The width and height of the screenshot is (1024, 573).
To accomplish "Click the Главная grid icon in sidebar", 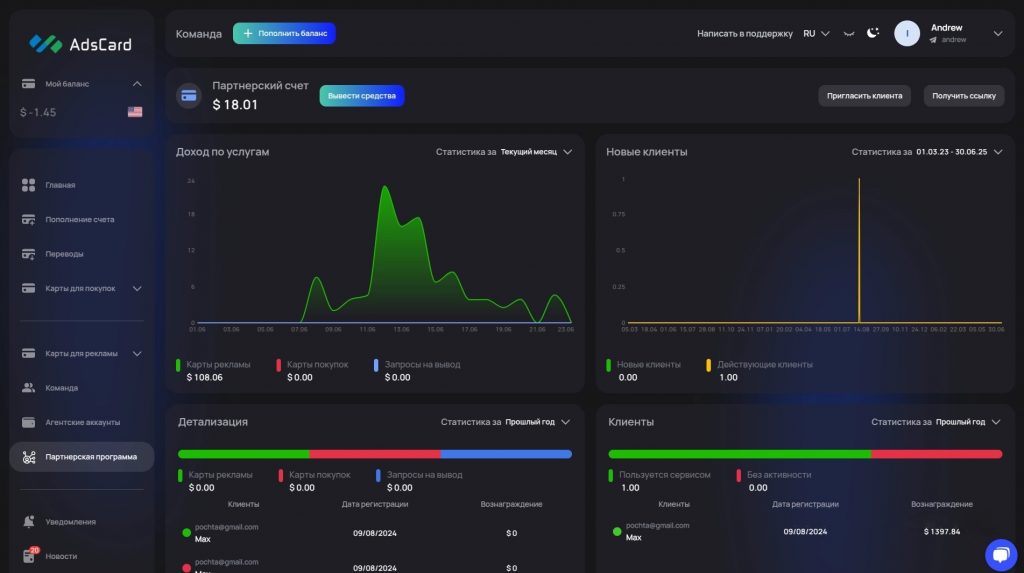I will (28, 185).
